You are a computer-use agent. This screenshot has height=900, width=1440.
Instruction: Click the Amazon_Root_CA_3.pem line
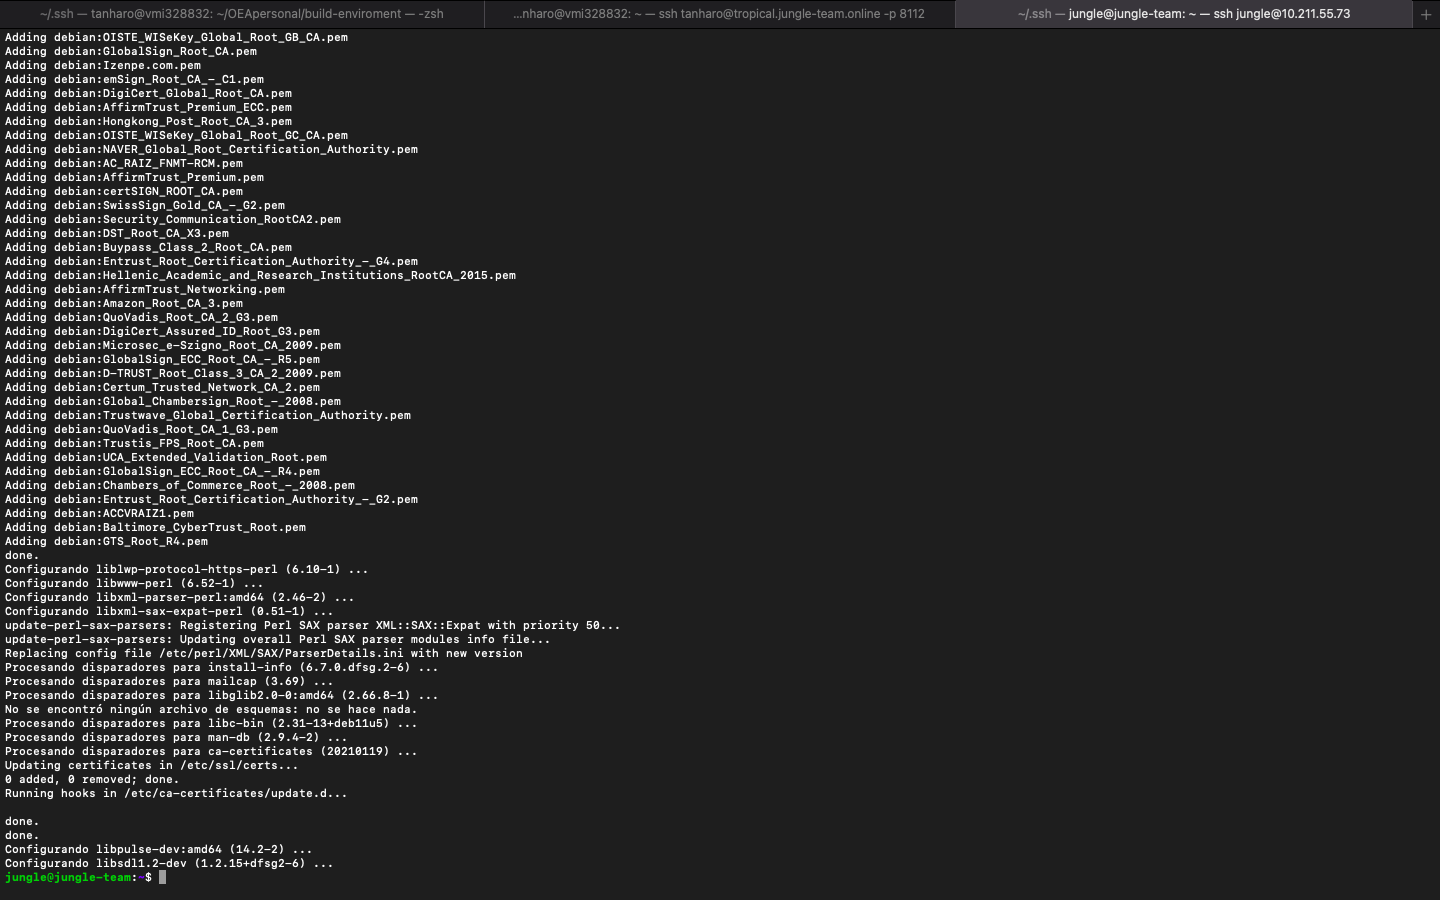pos(124,303)
